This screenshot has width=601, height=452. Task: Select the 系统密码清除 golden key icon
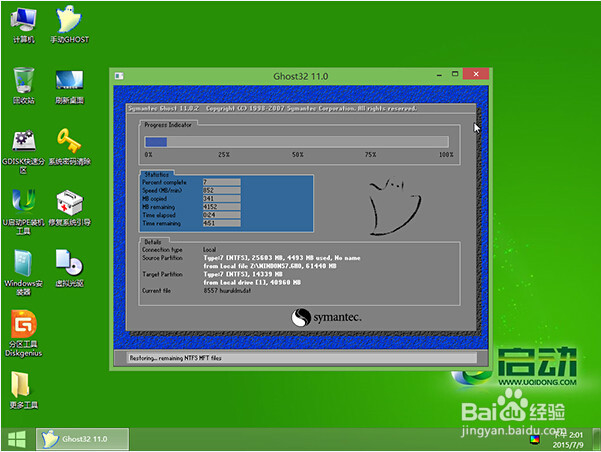(69, 147)
